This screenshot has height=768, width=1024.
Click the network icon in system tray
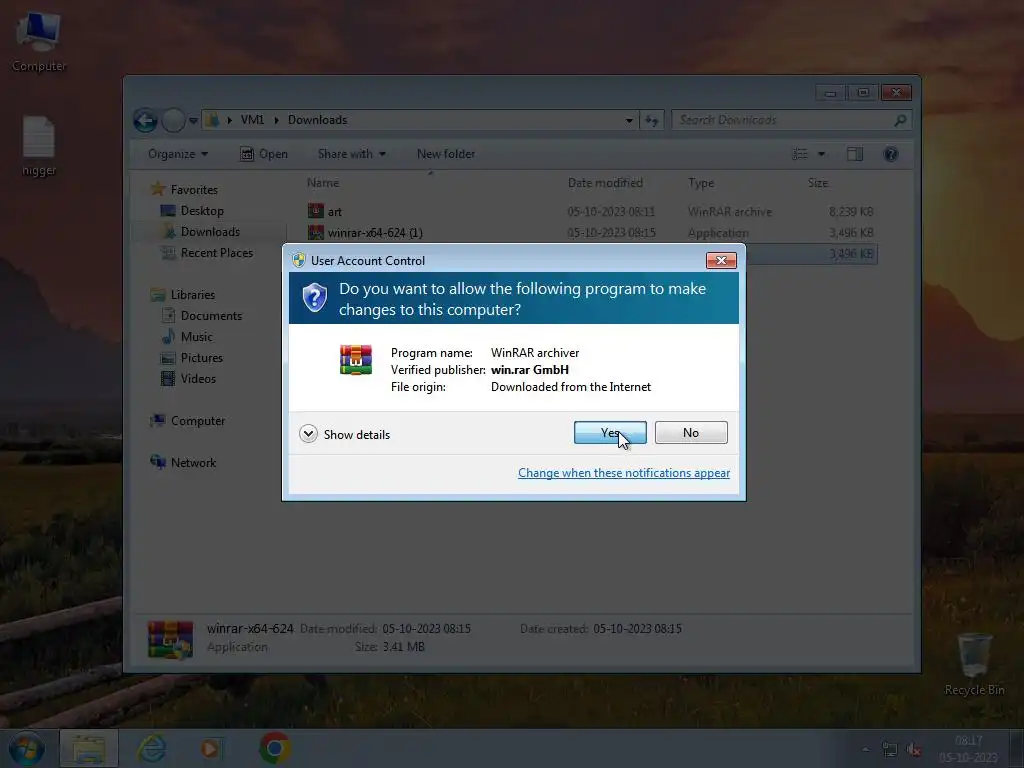click(889, 749)
